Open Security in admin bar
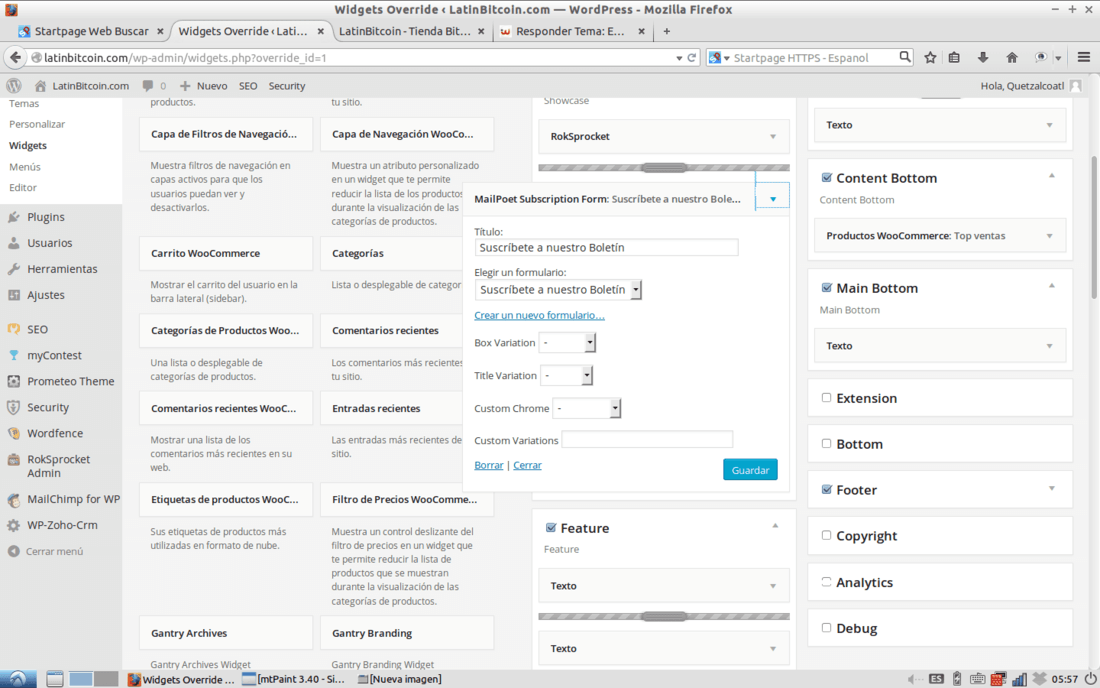 pos(287,86)
